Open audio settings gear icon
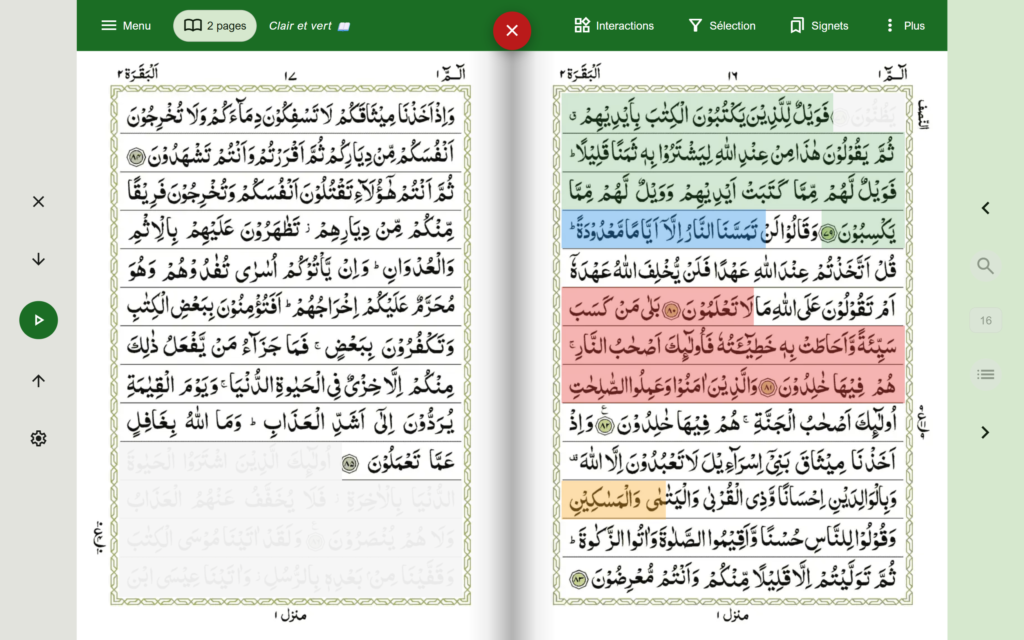The width and height of the screenshot is (1024, 640). [x=39, y=438]
